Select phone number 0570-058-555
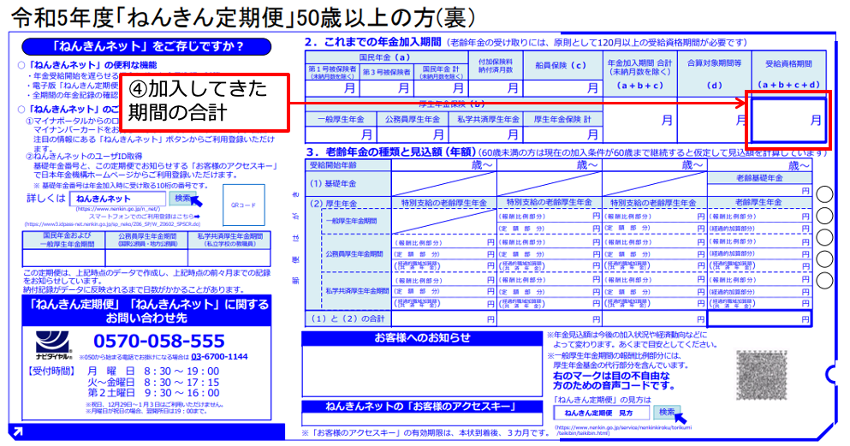 coord(159,341)
